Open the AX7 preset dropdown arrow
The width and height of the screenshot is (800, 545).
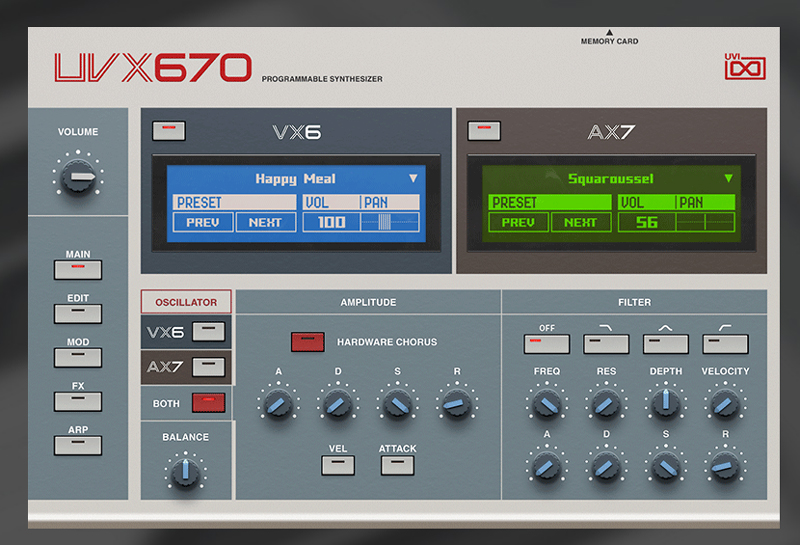pyautogui.click(x=729, y=178)
